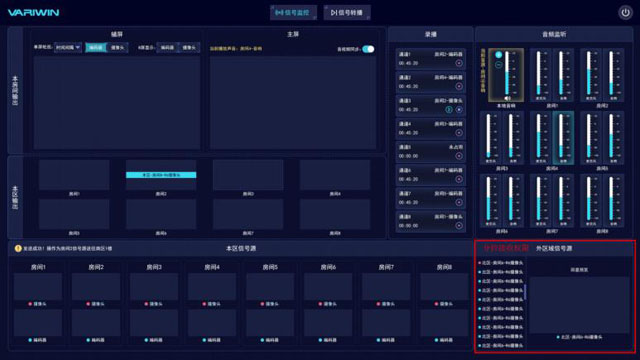The height and width of the screenshot is (360, 640).
Task: Select 摄像头 option beside 4屏显示
Action: 189,48
